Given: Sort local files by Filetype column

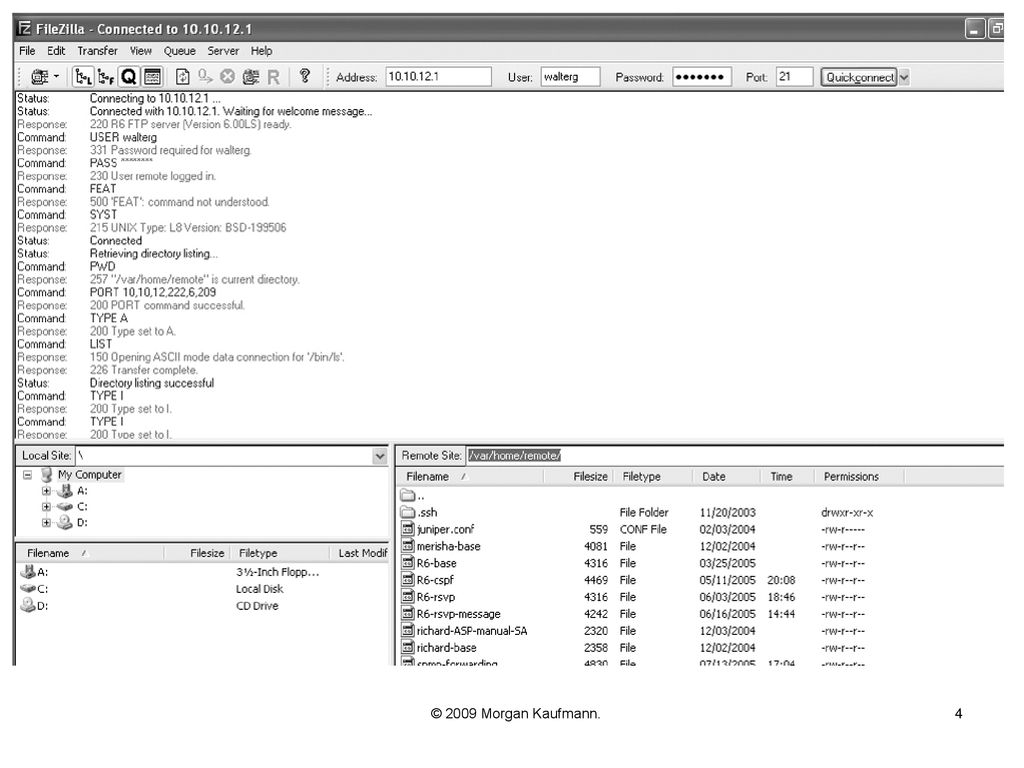Looking at the screenshot, I should coord(280,553).
